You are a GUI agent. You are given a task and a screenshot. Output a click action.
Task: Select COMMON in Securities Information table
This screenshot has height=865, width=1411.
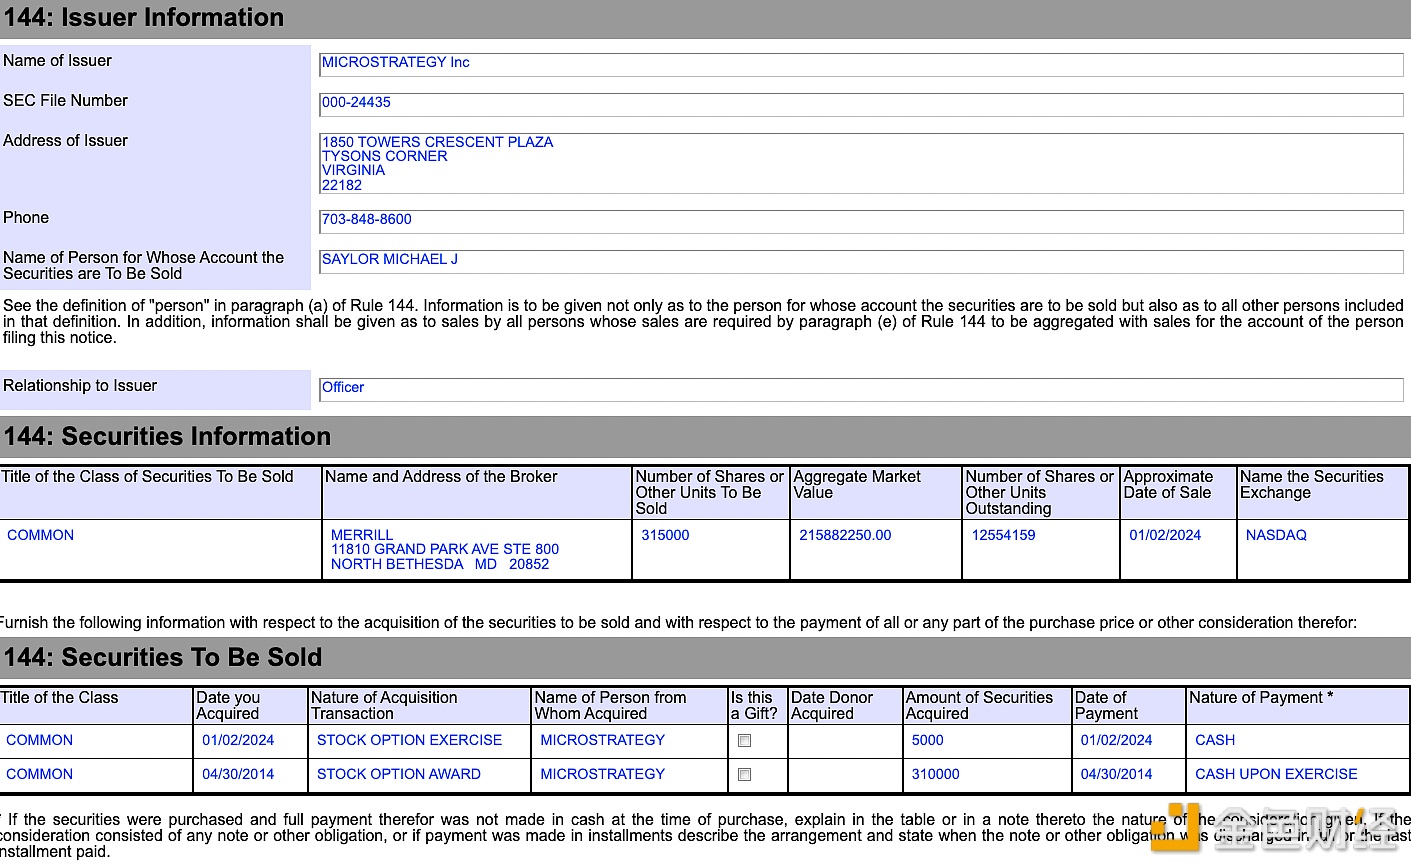click(x=40, y=535)
